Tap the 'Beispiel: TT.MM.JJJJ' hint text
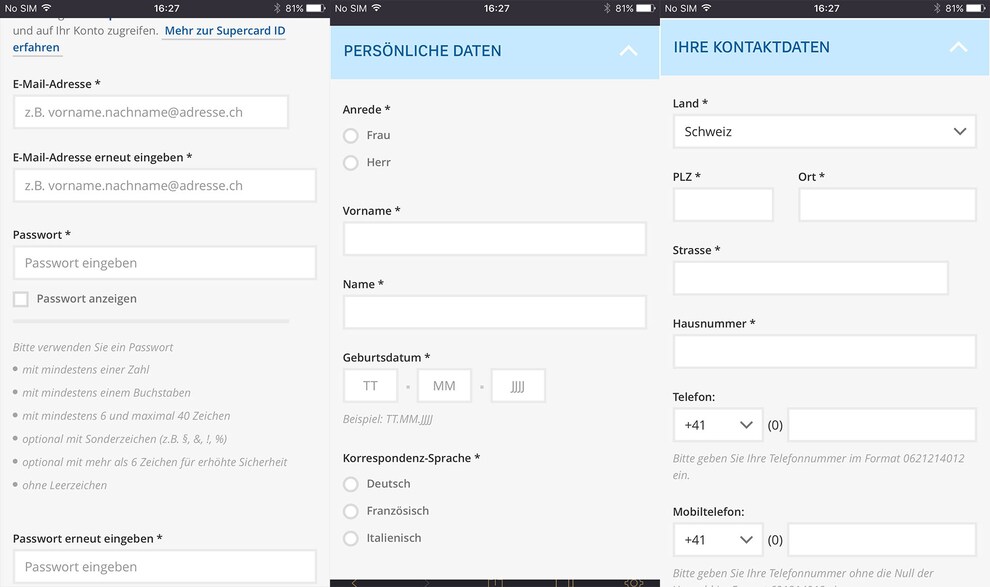 click(x=388, y=419)
